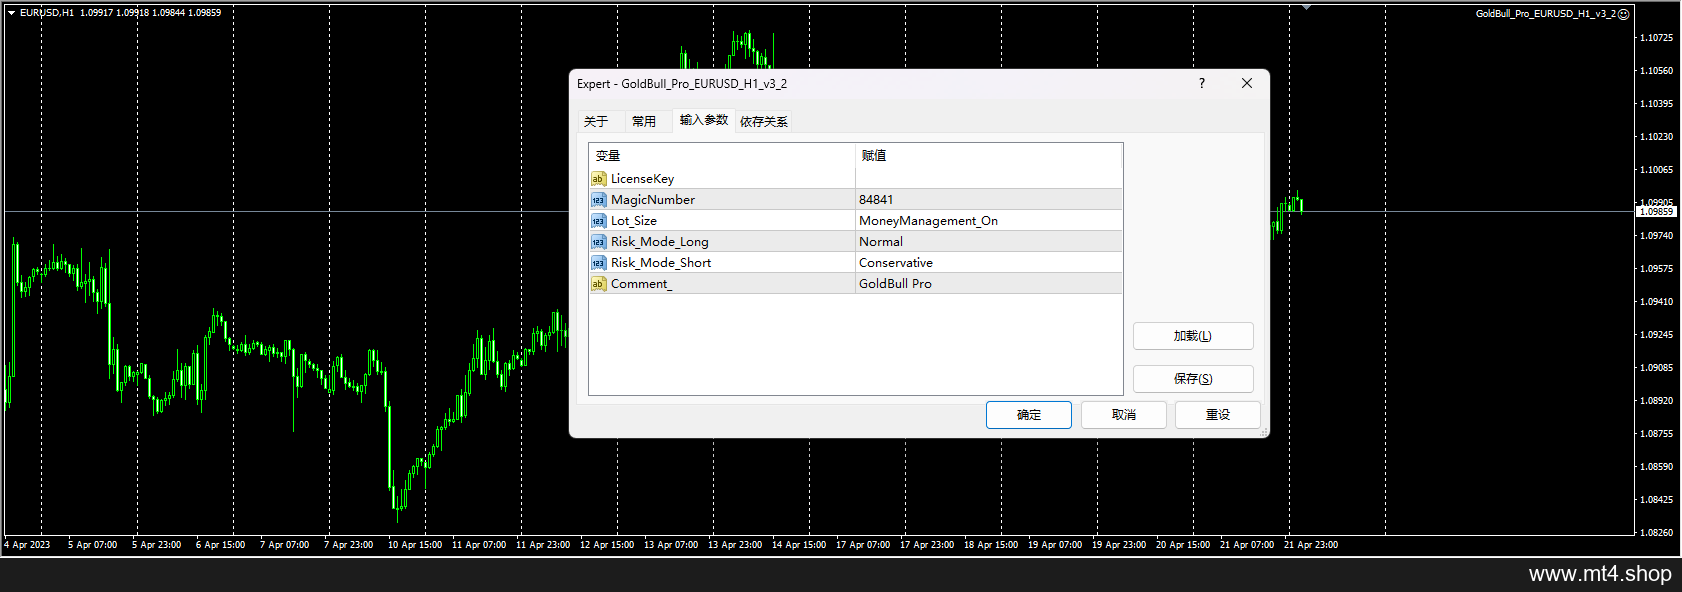Click the 10 Apr 15:00 time label
Viewport: 1682px width, 592px height.
415,545
